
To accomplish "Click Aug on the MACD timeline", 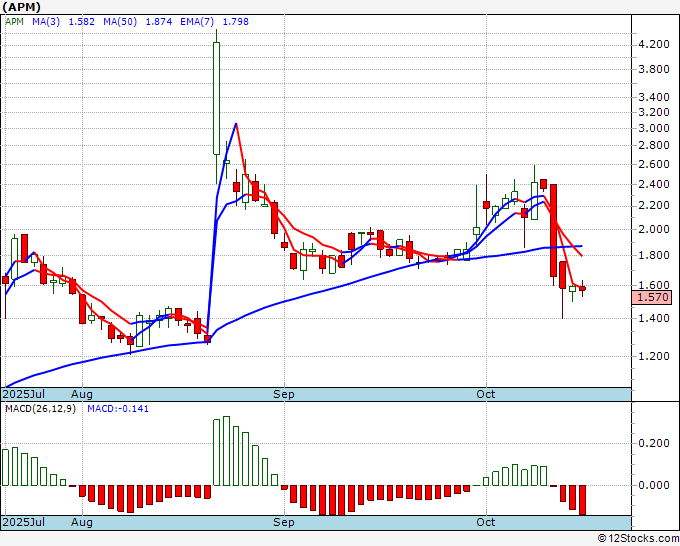I will click(82, 522).
